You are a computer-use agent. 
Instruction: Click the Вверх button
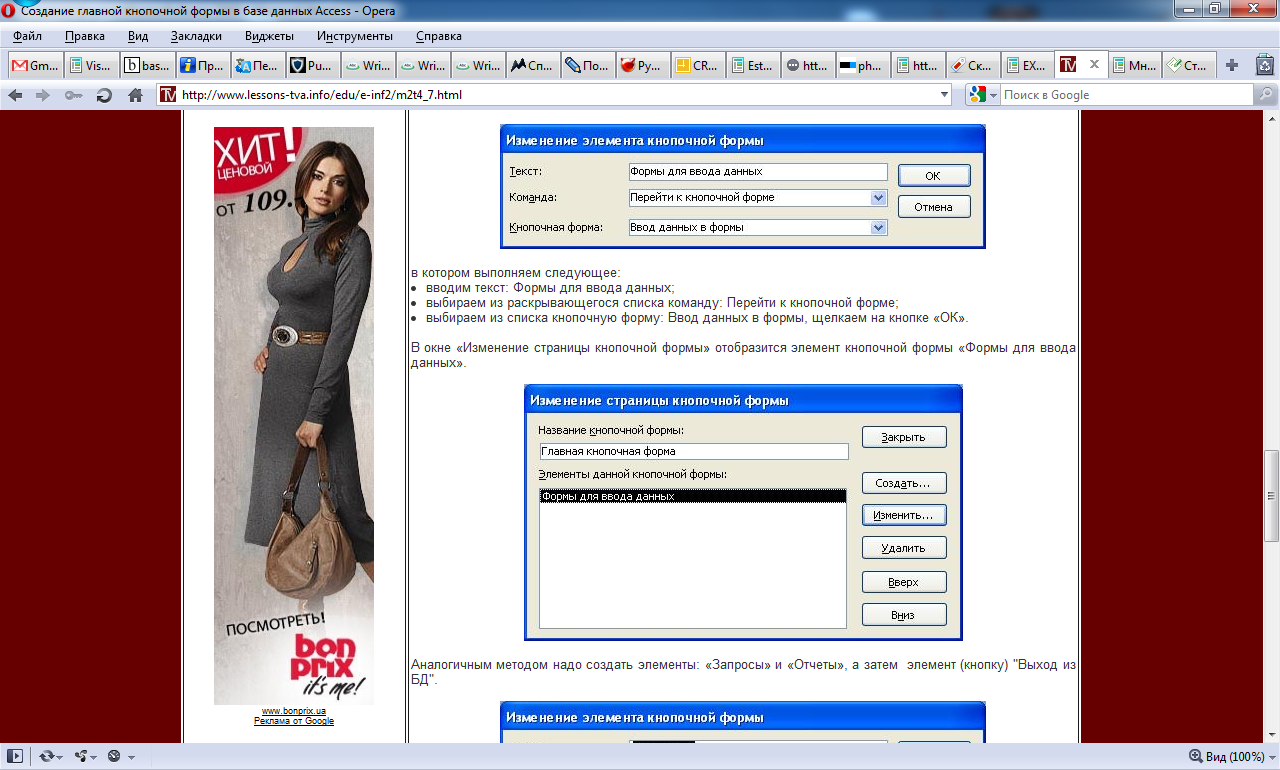point(904,582)
